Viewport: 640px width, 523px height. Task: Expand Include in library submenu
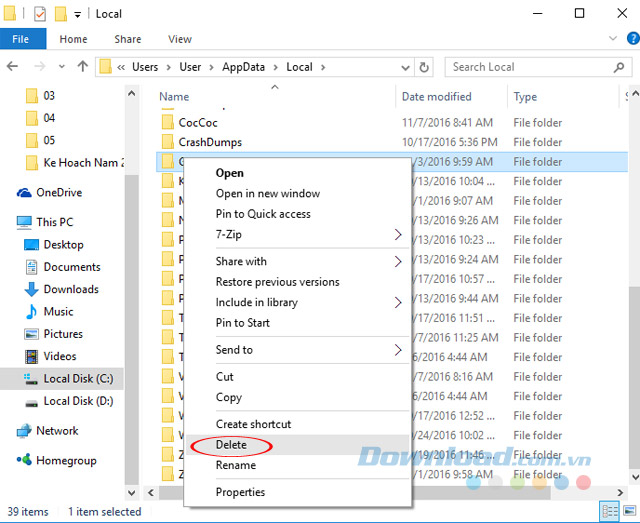pos(297,303)
